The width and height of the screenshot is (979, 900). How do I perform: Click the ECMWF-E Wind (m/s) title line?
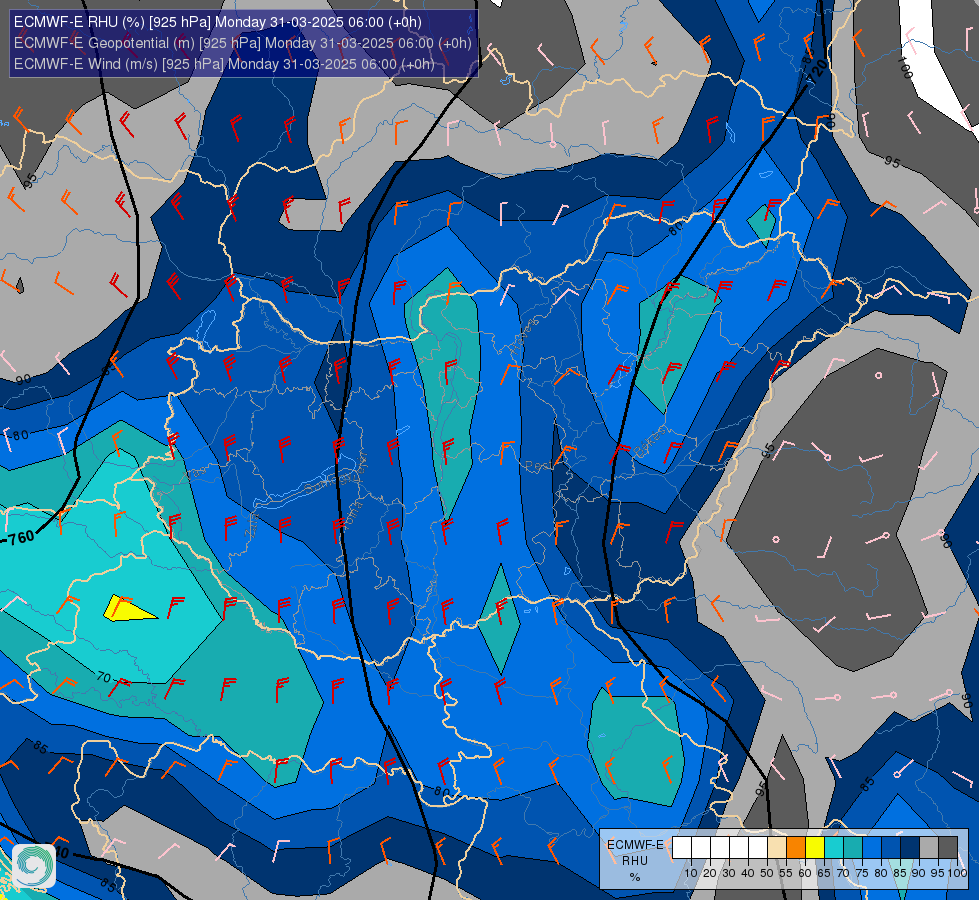point(224,64)
